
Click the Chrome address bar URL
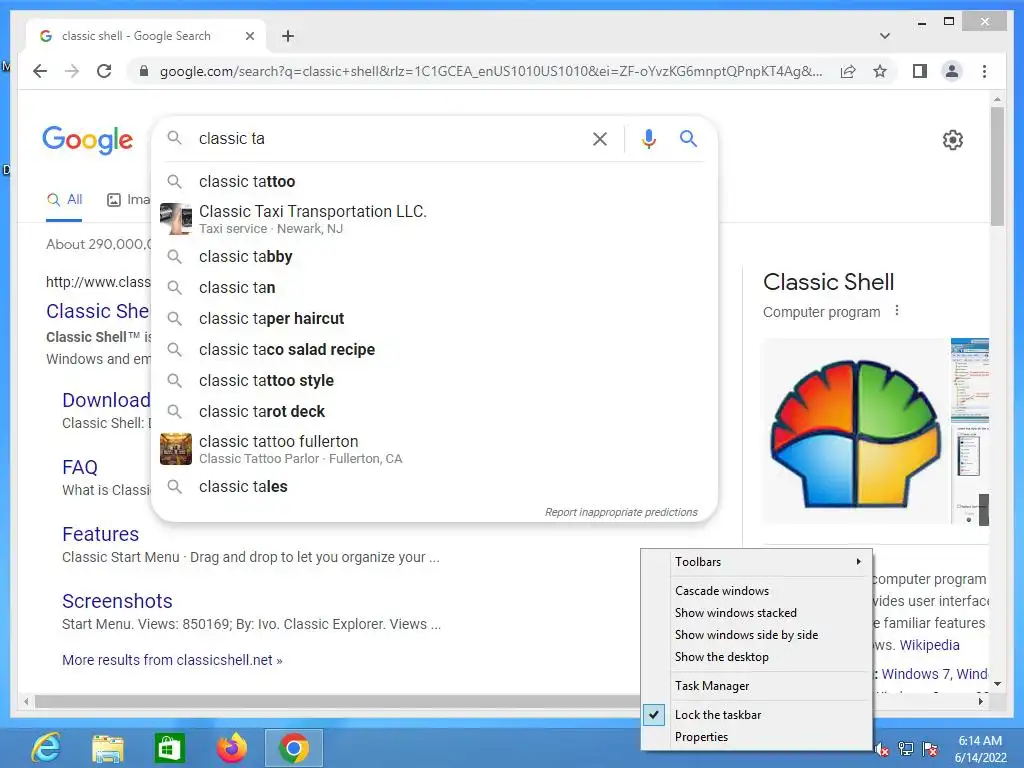(490, 71)
